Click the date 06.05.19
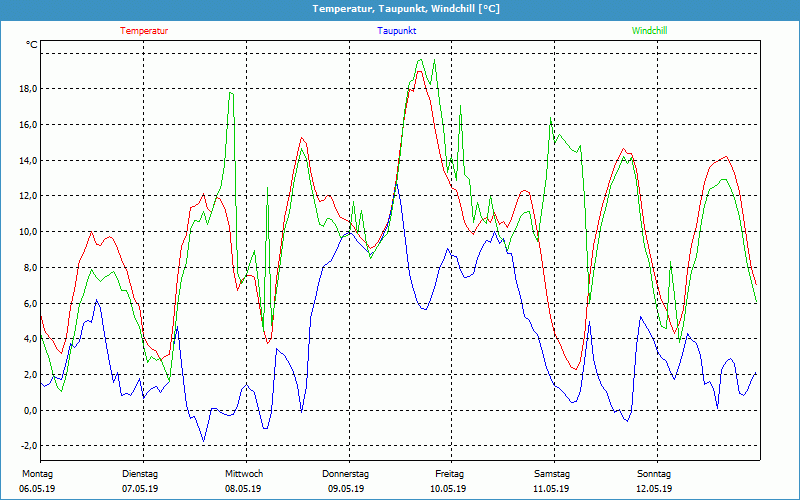The image size is (800, 500). pyautogui.click(x=37, y=489)
